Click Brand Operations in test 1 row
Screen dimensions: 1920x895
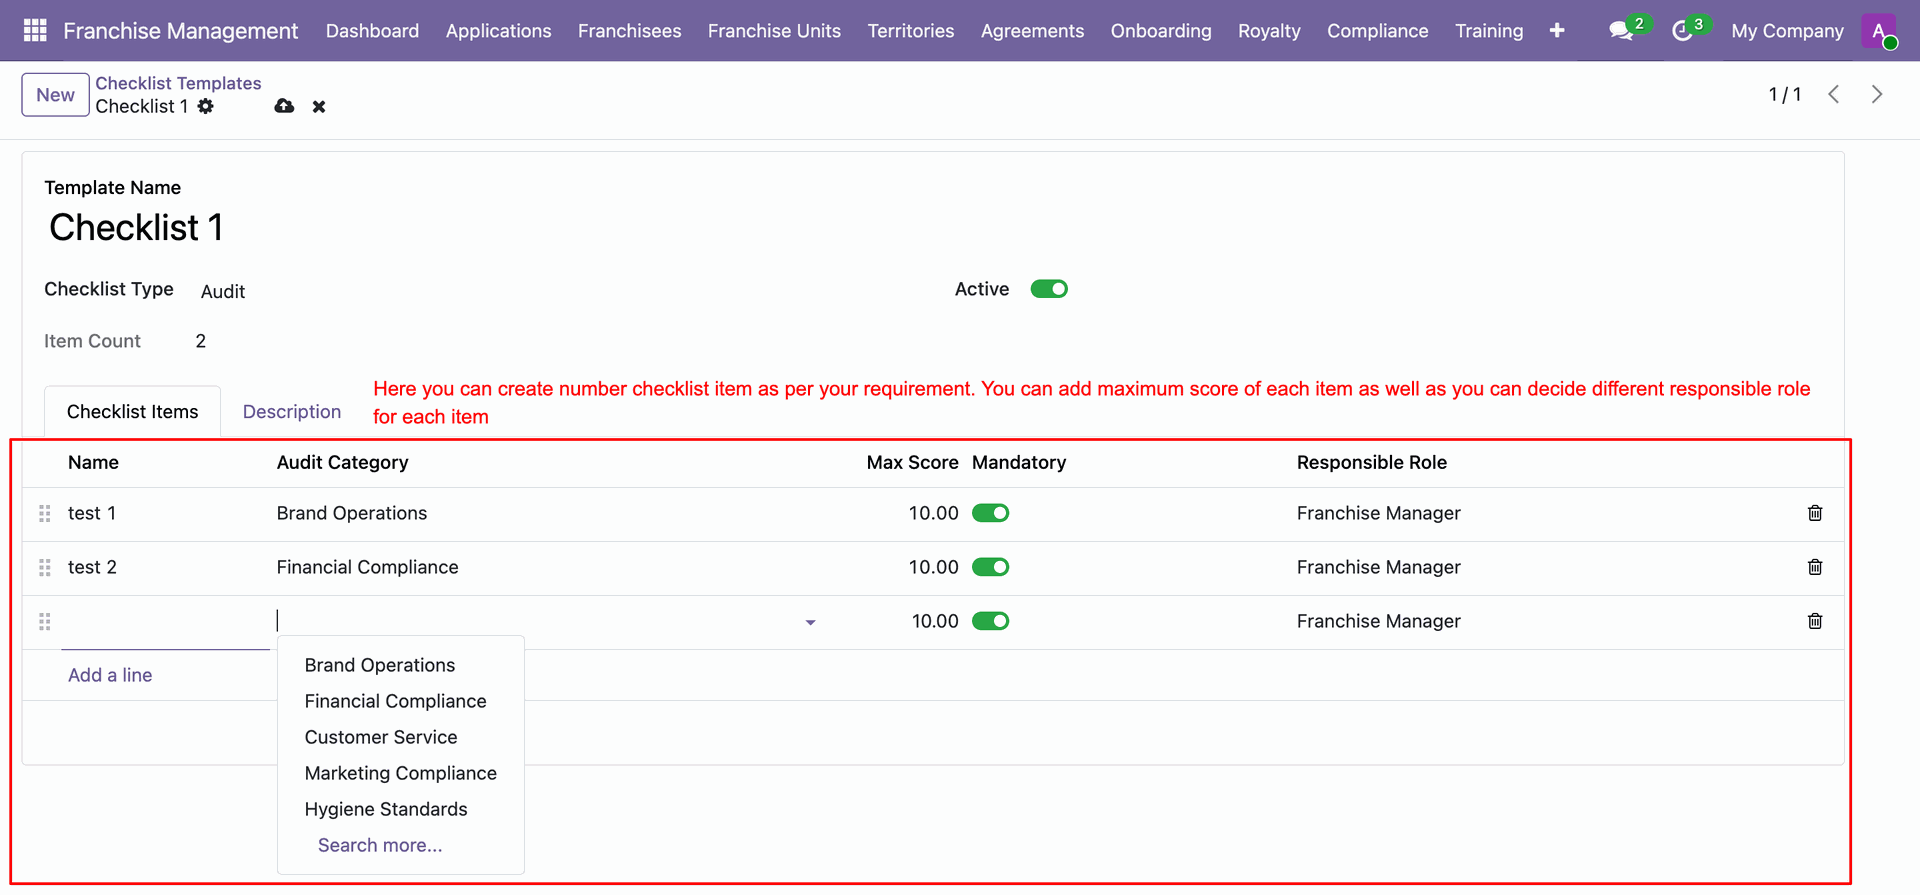352,513
